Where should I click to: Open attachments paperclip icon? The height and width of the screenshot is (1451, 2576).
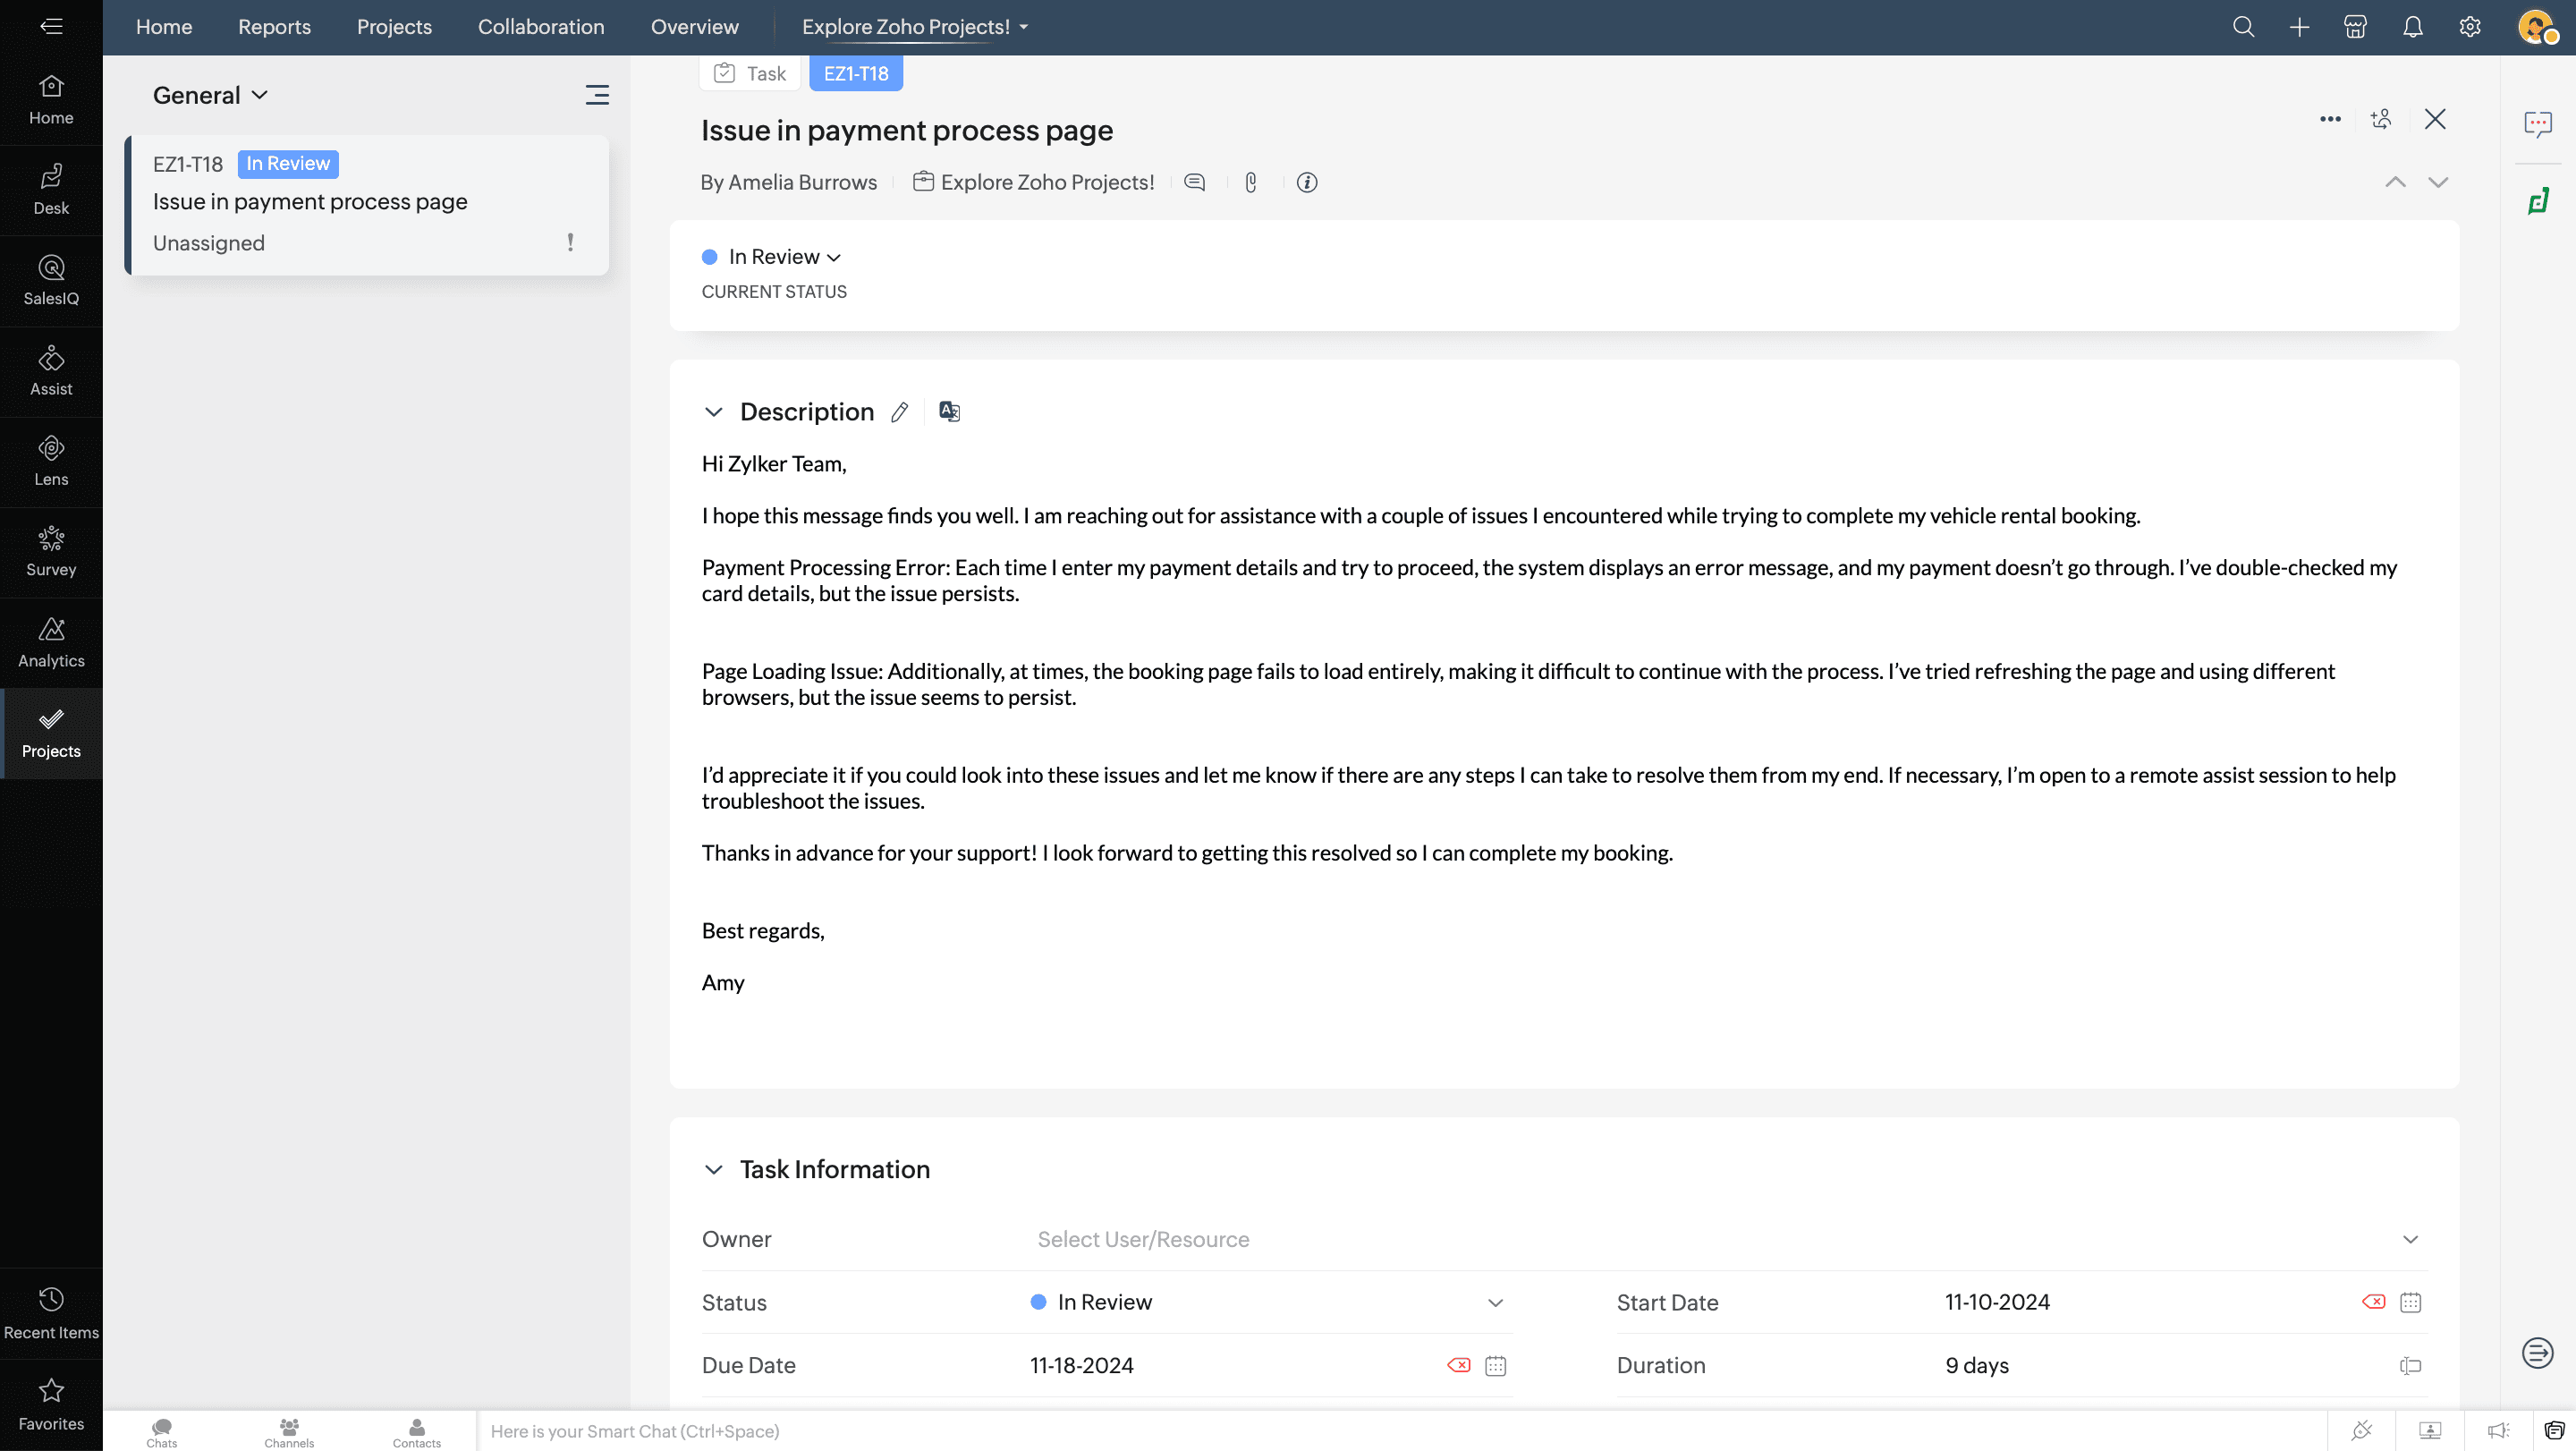[x=1250, y=182]
